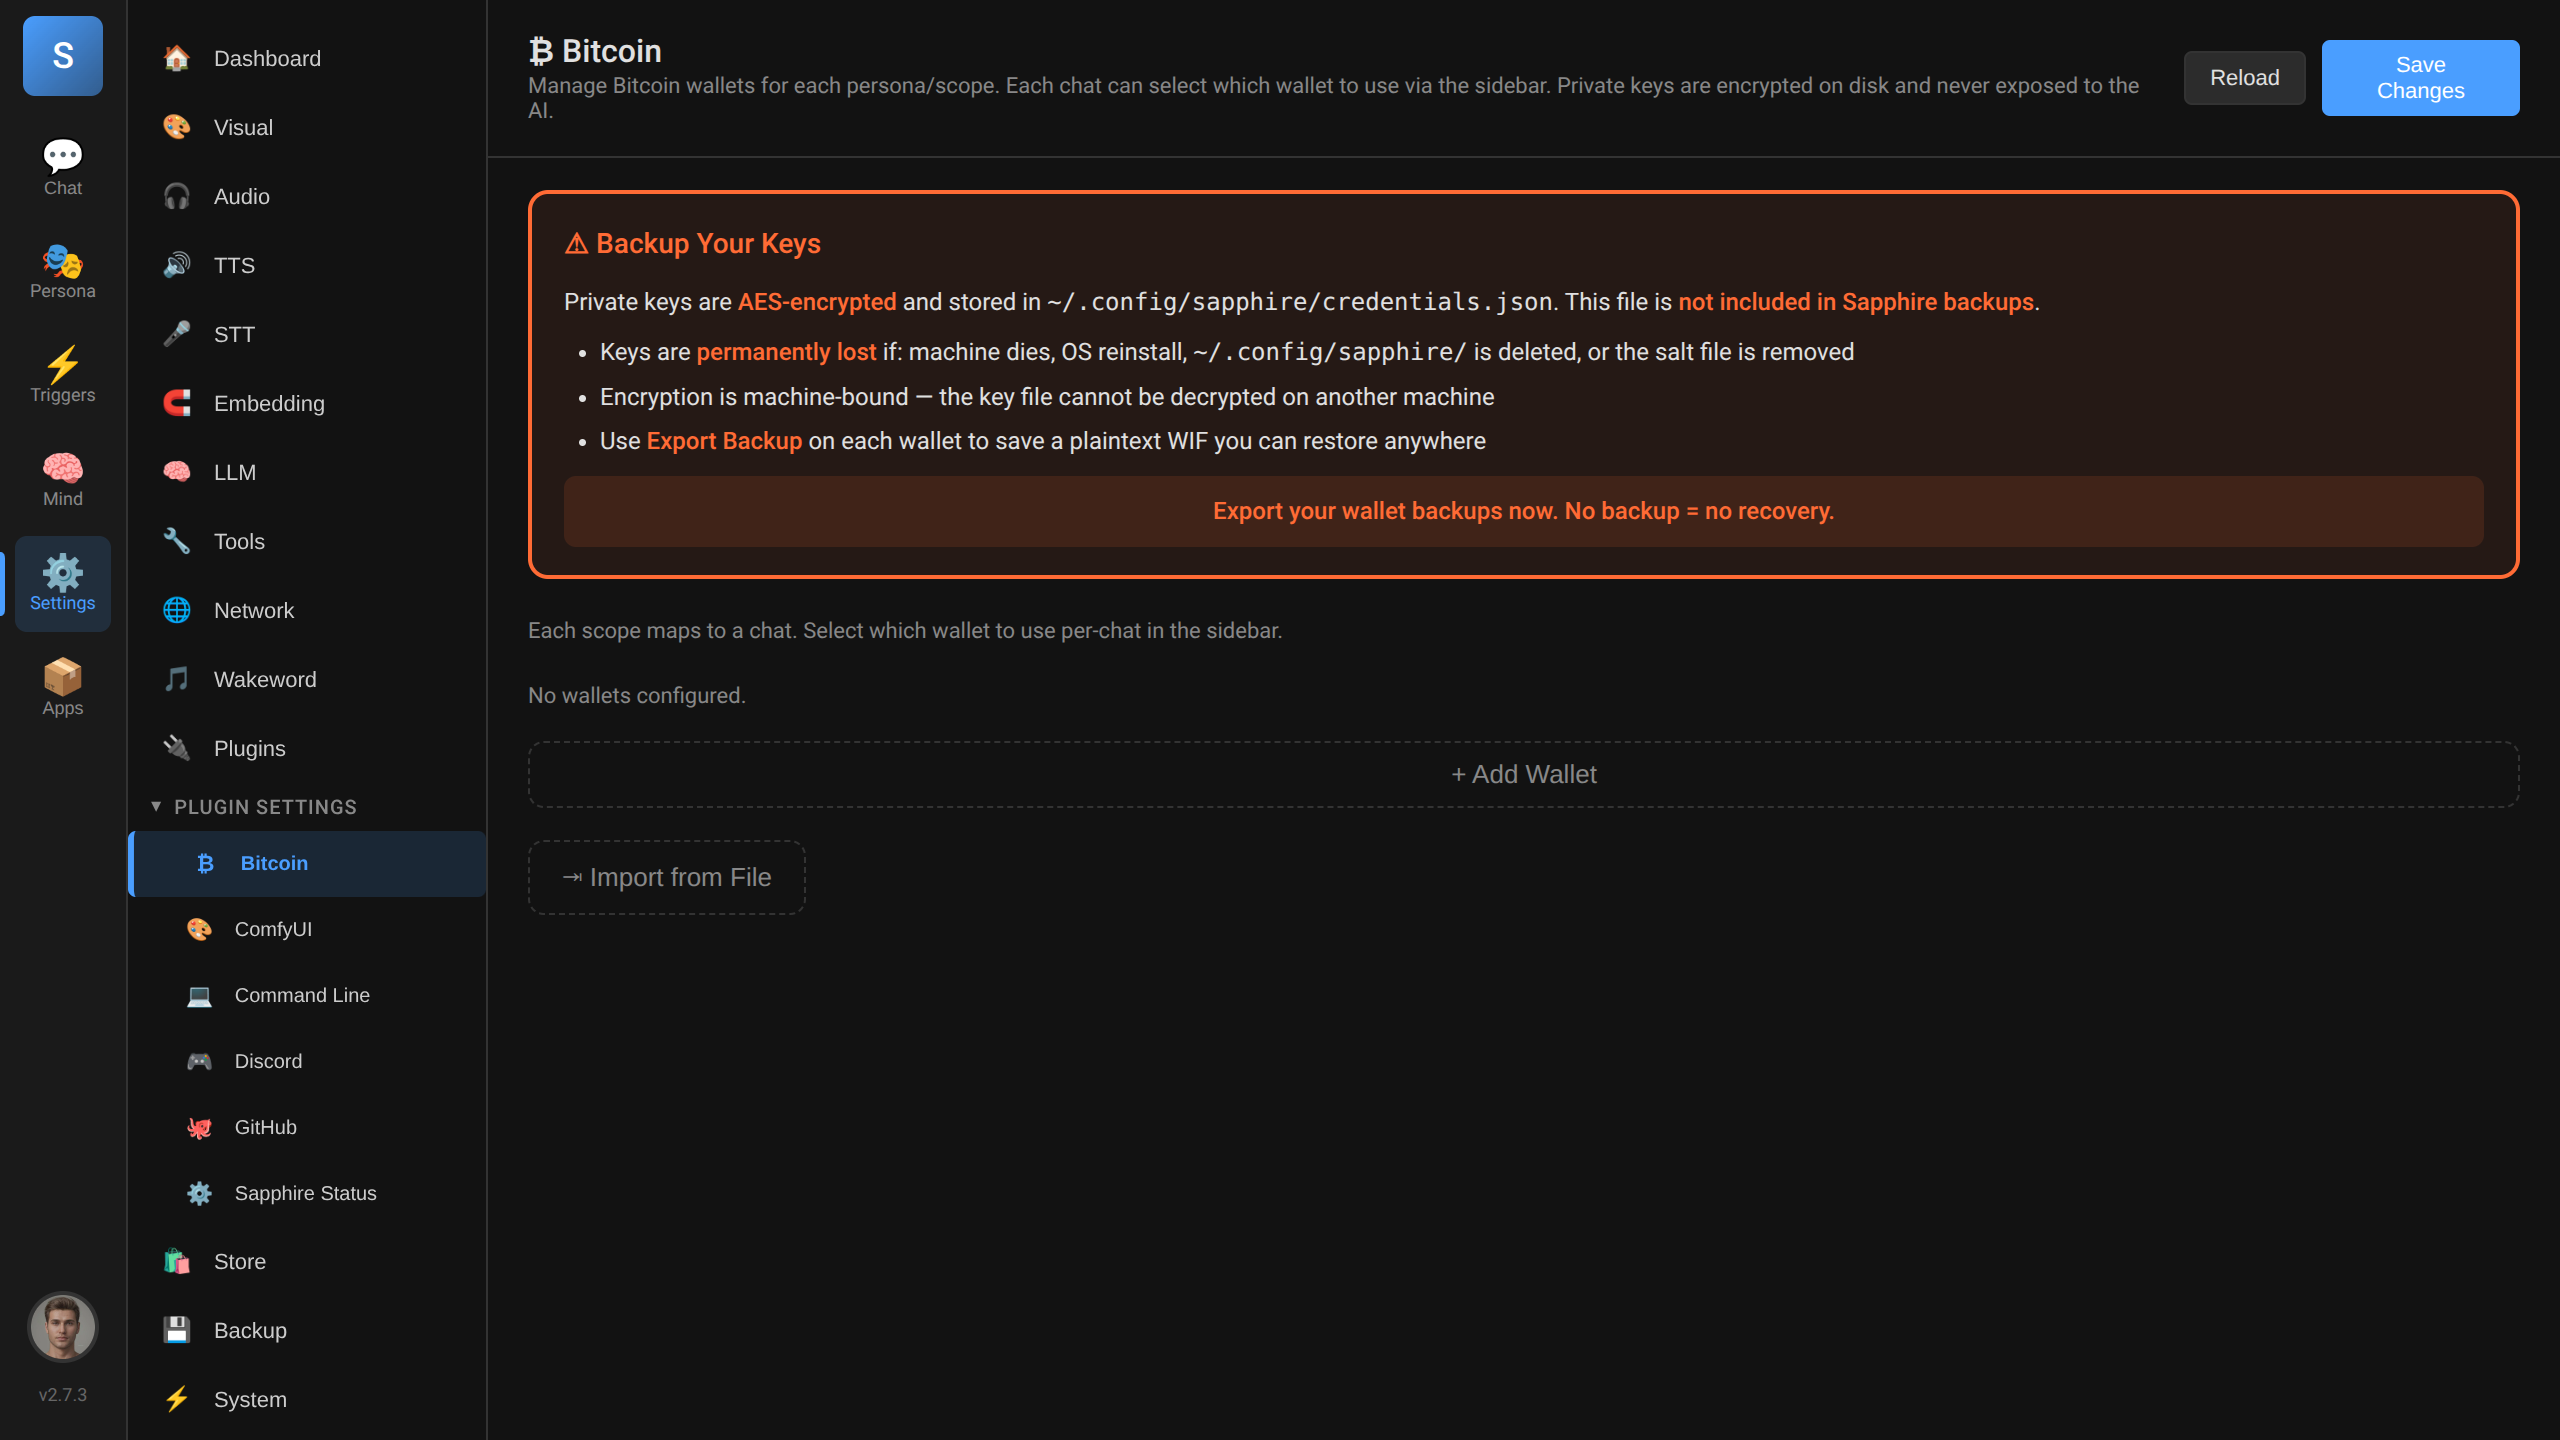
Task: Click the Backup floppy disk icon
Action: click(177, 1330)
